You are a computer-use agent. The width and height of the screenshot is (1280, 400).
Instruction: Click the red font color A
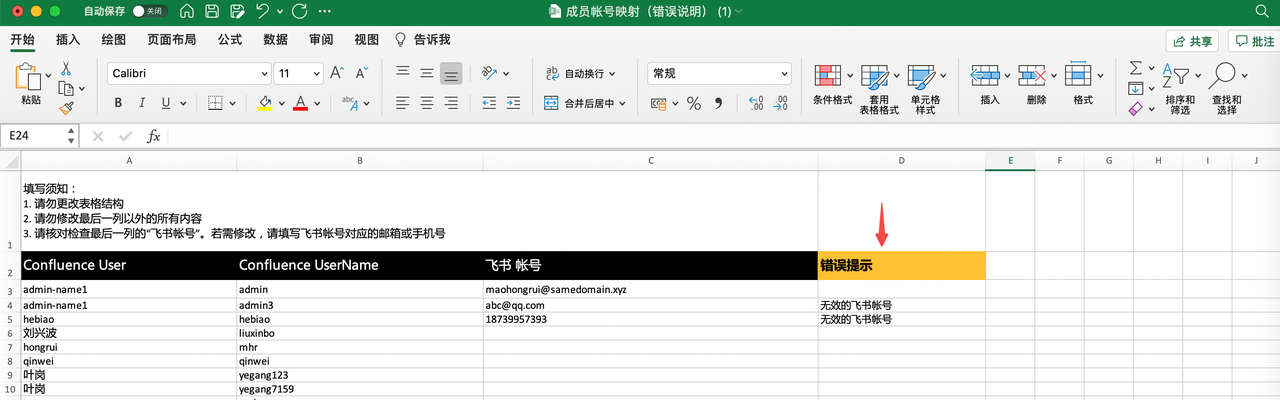point(300,103)
